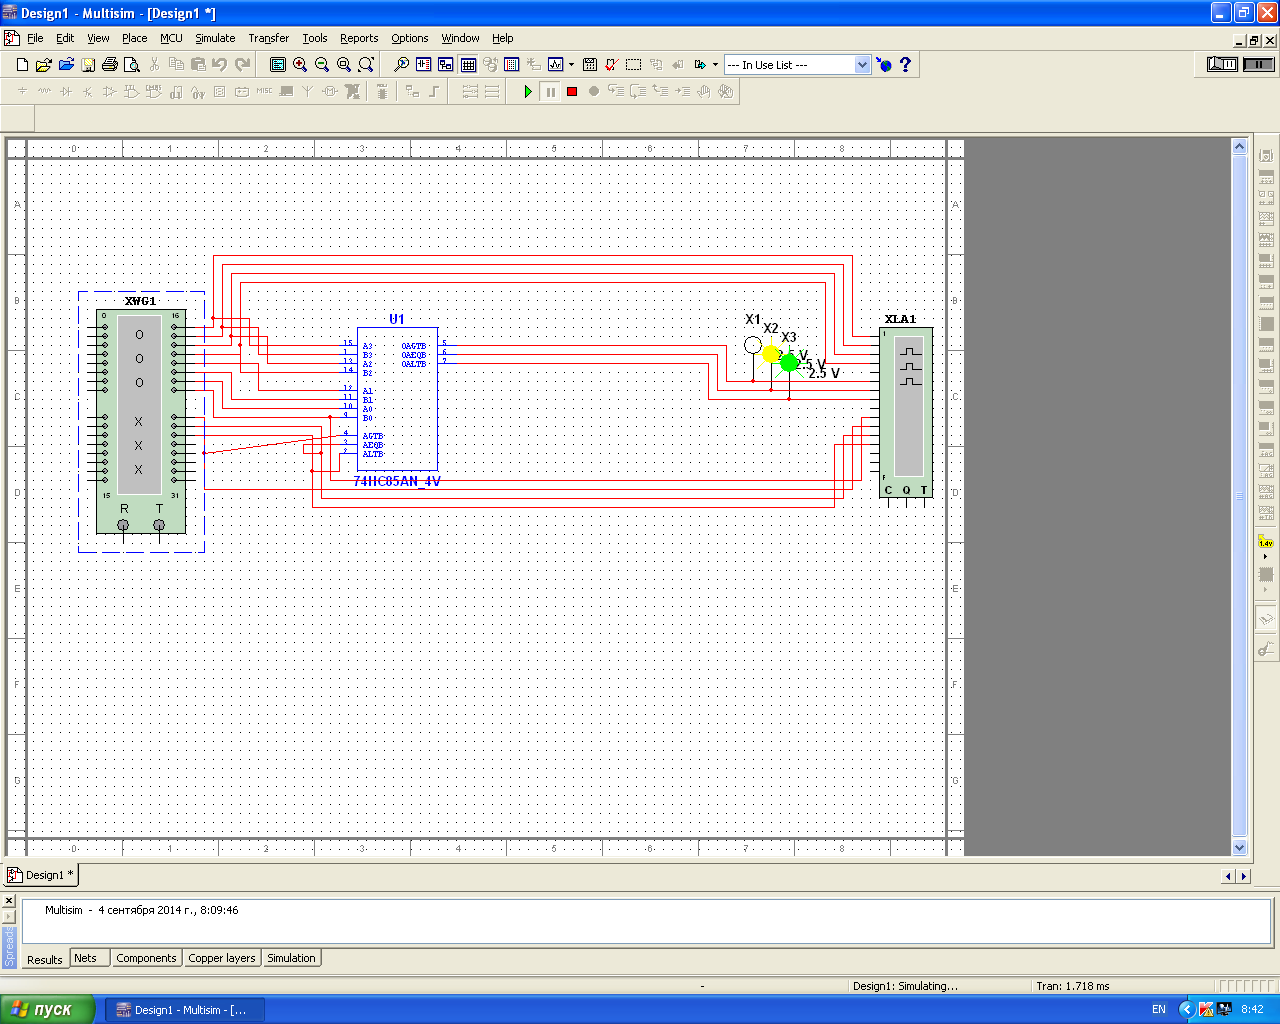Click the white X1 probe lamp
1280x1024 pixels.
pyautogui.click(x=753, y=345)
